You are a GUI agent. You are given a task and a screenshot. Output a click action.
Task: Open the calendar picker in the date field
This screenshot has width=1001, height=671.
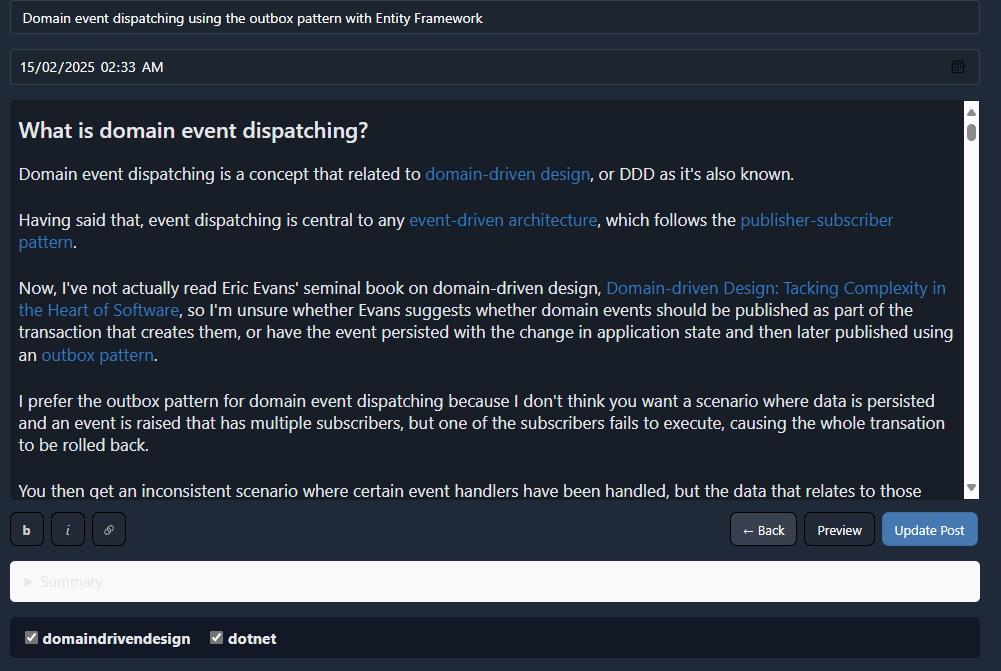958,67
